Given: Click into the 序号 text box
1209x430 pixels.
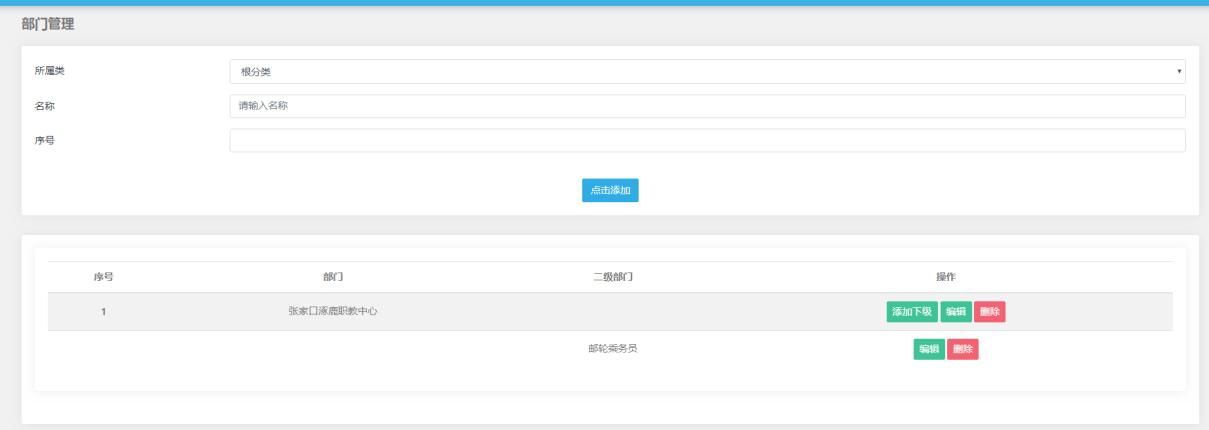Looking at the screenshot, I should point(707,141).
